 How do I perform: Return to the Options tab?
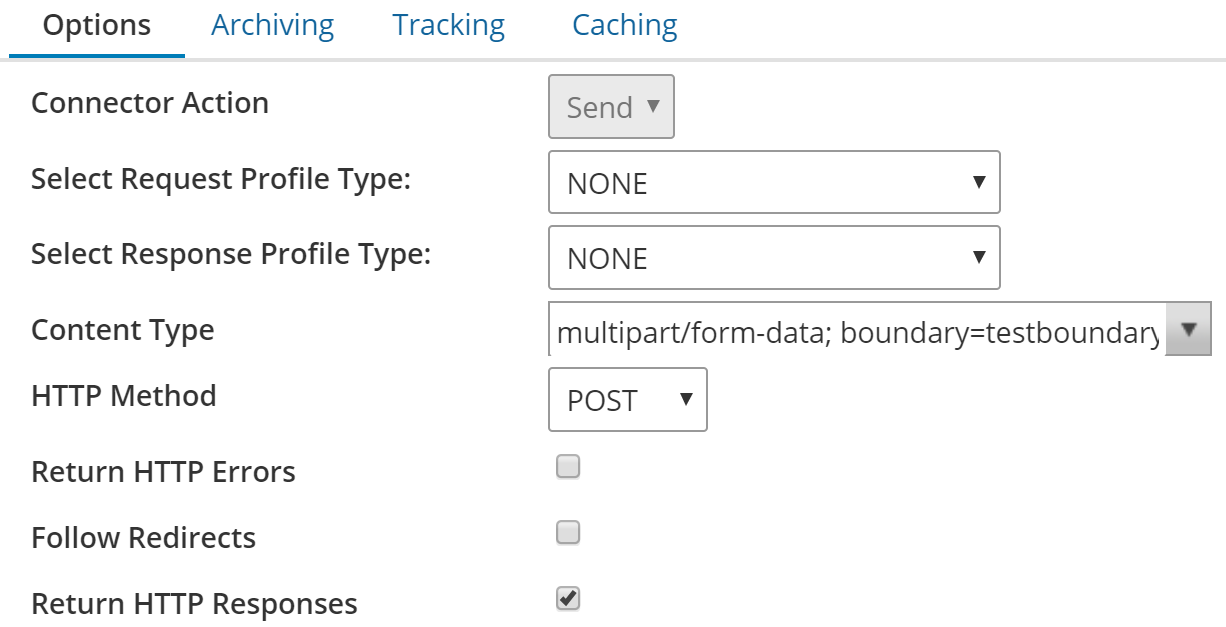pyautogui.click(x=95, y=24)
